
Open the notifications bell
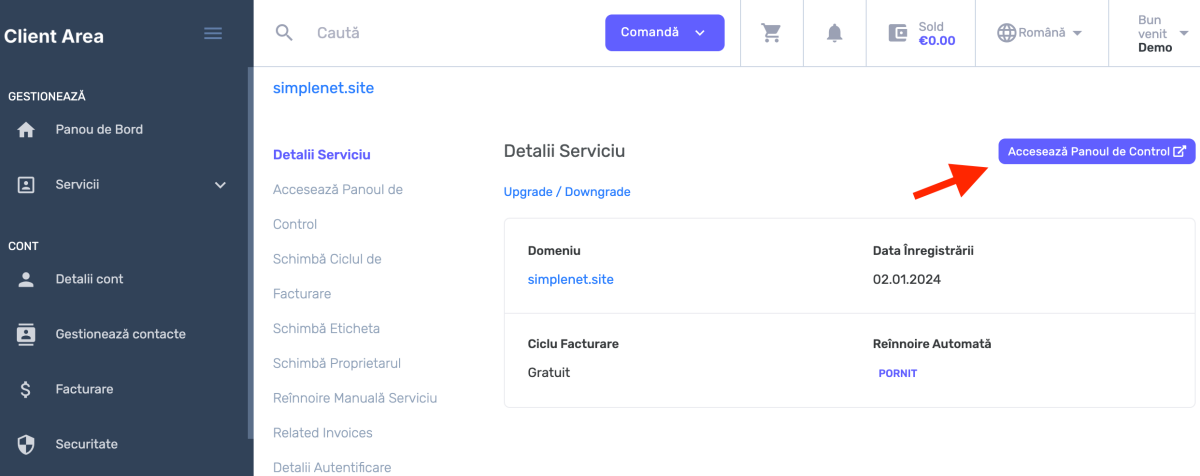pyautogui.click(x=834, y=33)
